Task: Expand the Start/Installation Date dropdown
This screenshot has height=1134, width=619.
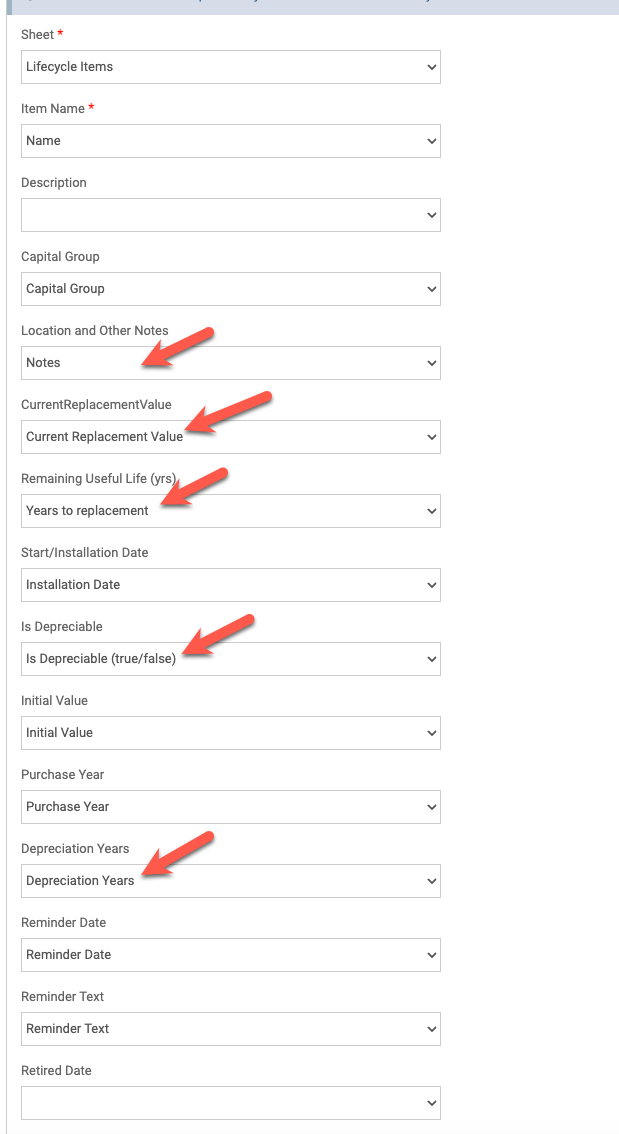Action: pos(230,585)
